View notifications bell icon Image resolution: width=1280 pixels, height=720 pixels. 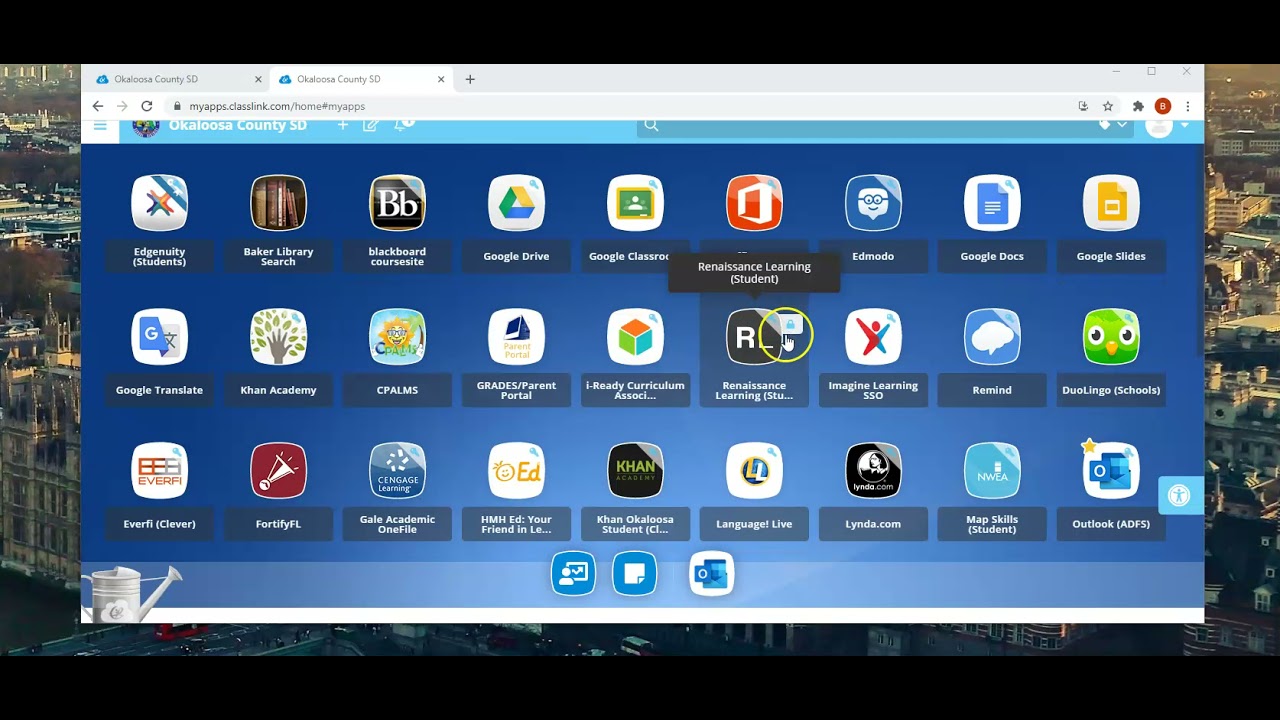402,125
